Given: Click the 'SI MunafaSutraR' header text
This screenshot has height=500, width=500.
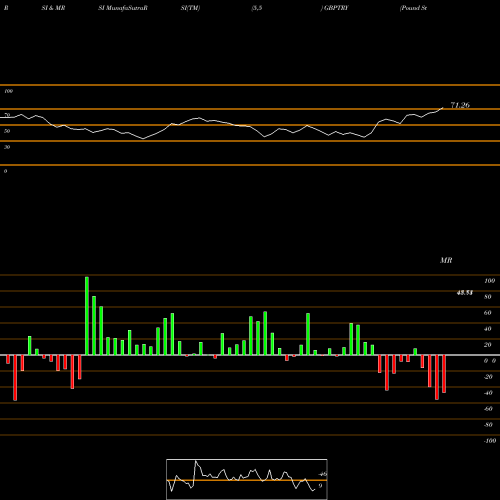Looking at the screenshot, I should [123, 8].
